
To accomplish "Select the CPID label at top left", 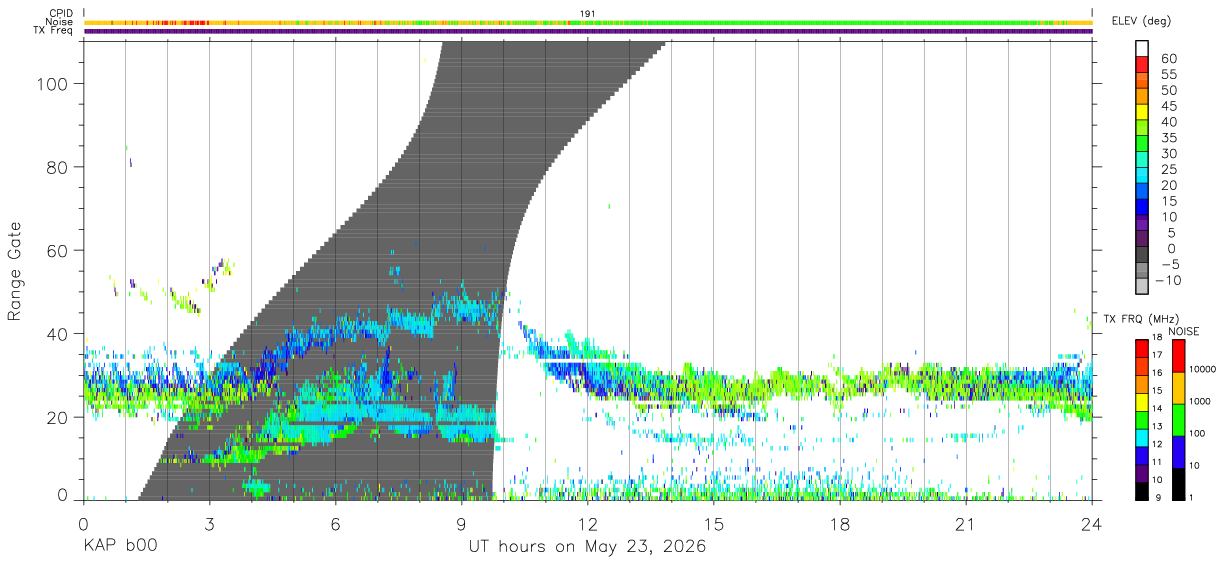I will click(62, 14).
